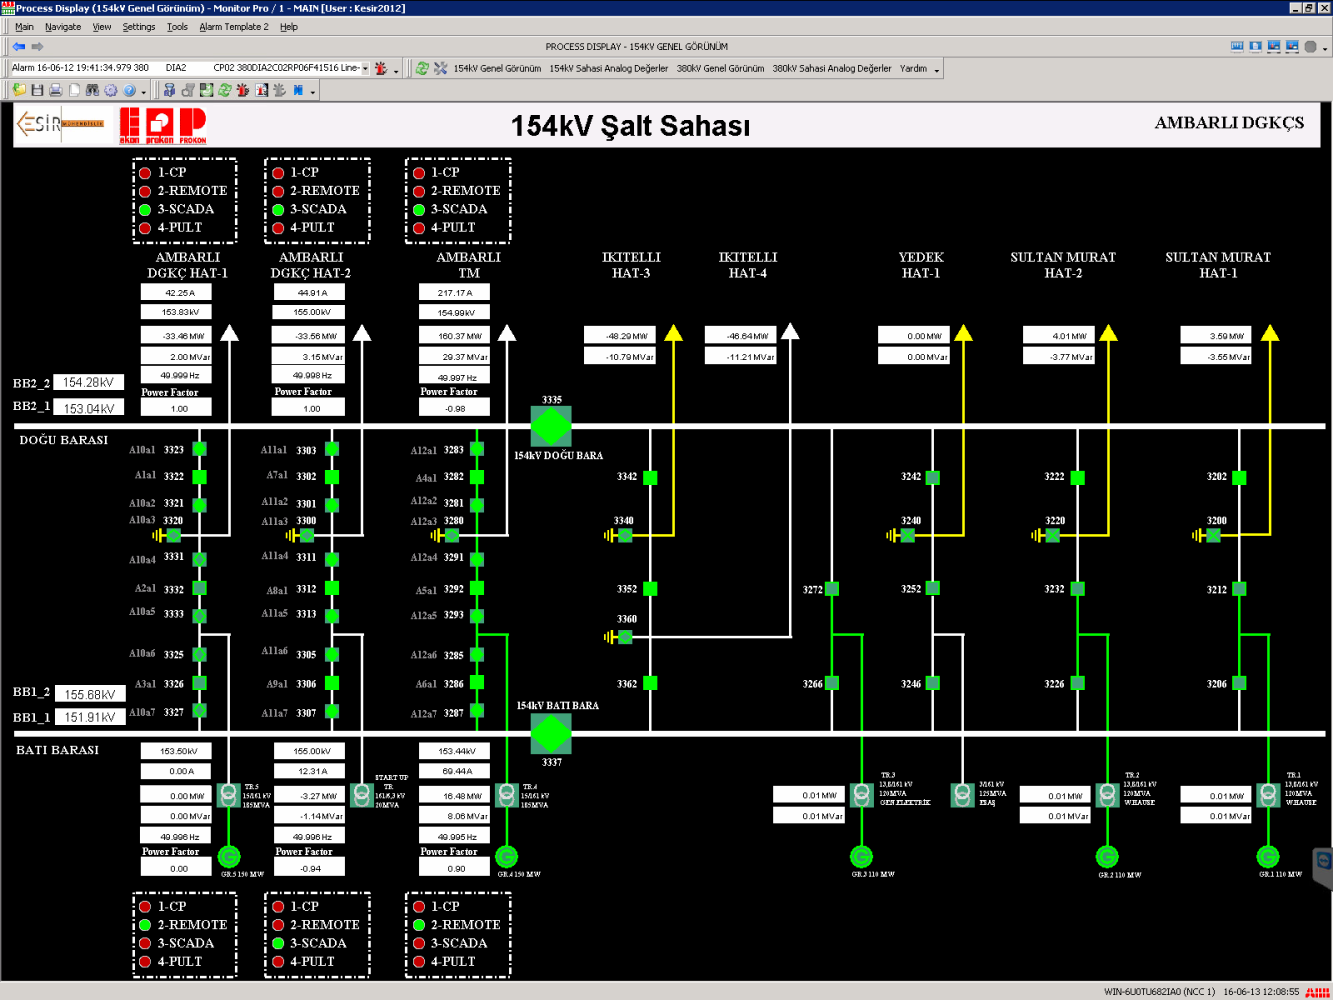The width and height of the screenshot is (1333, 1000).
Task: Select 2-REMOTE in top Ambarlı TM panel
Action: [x=419, y=191]
